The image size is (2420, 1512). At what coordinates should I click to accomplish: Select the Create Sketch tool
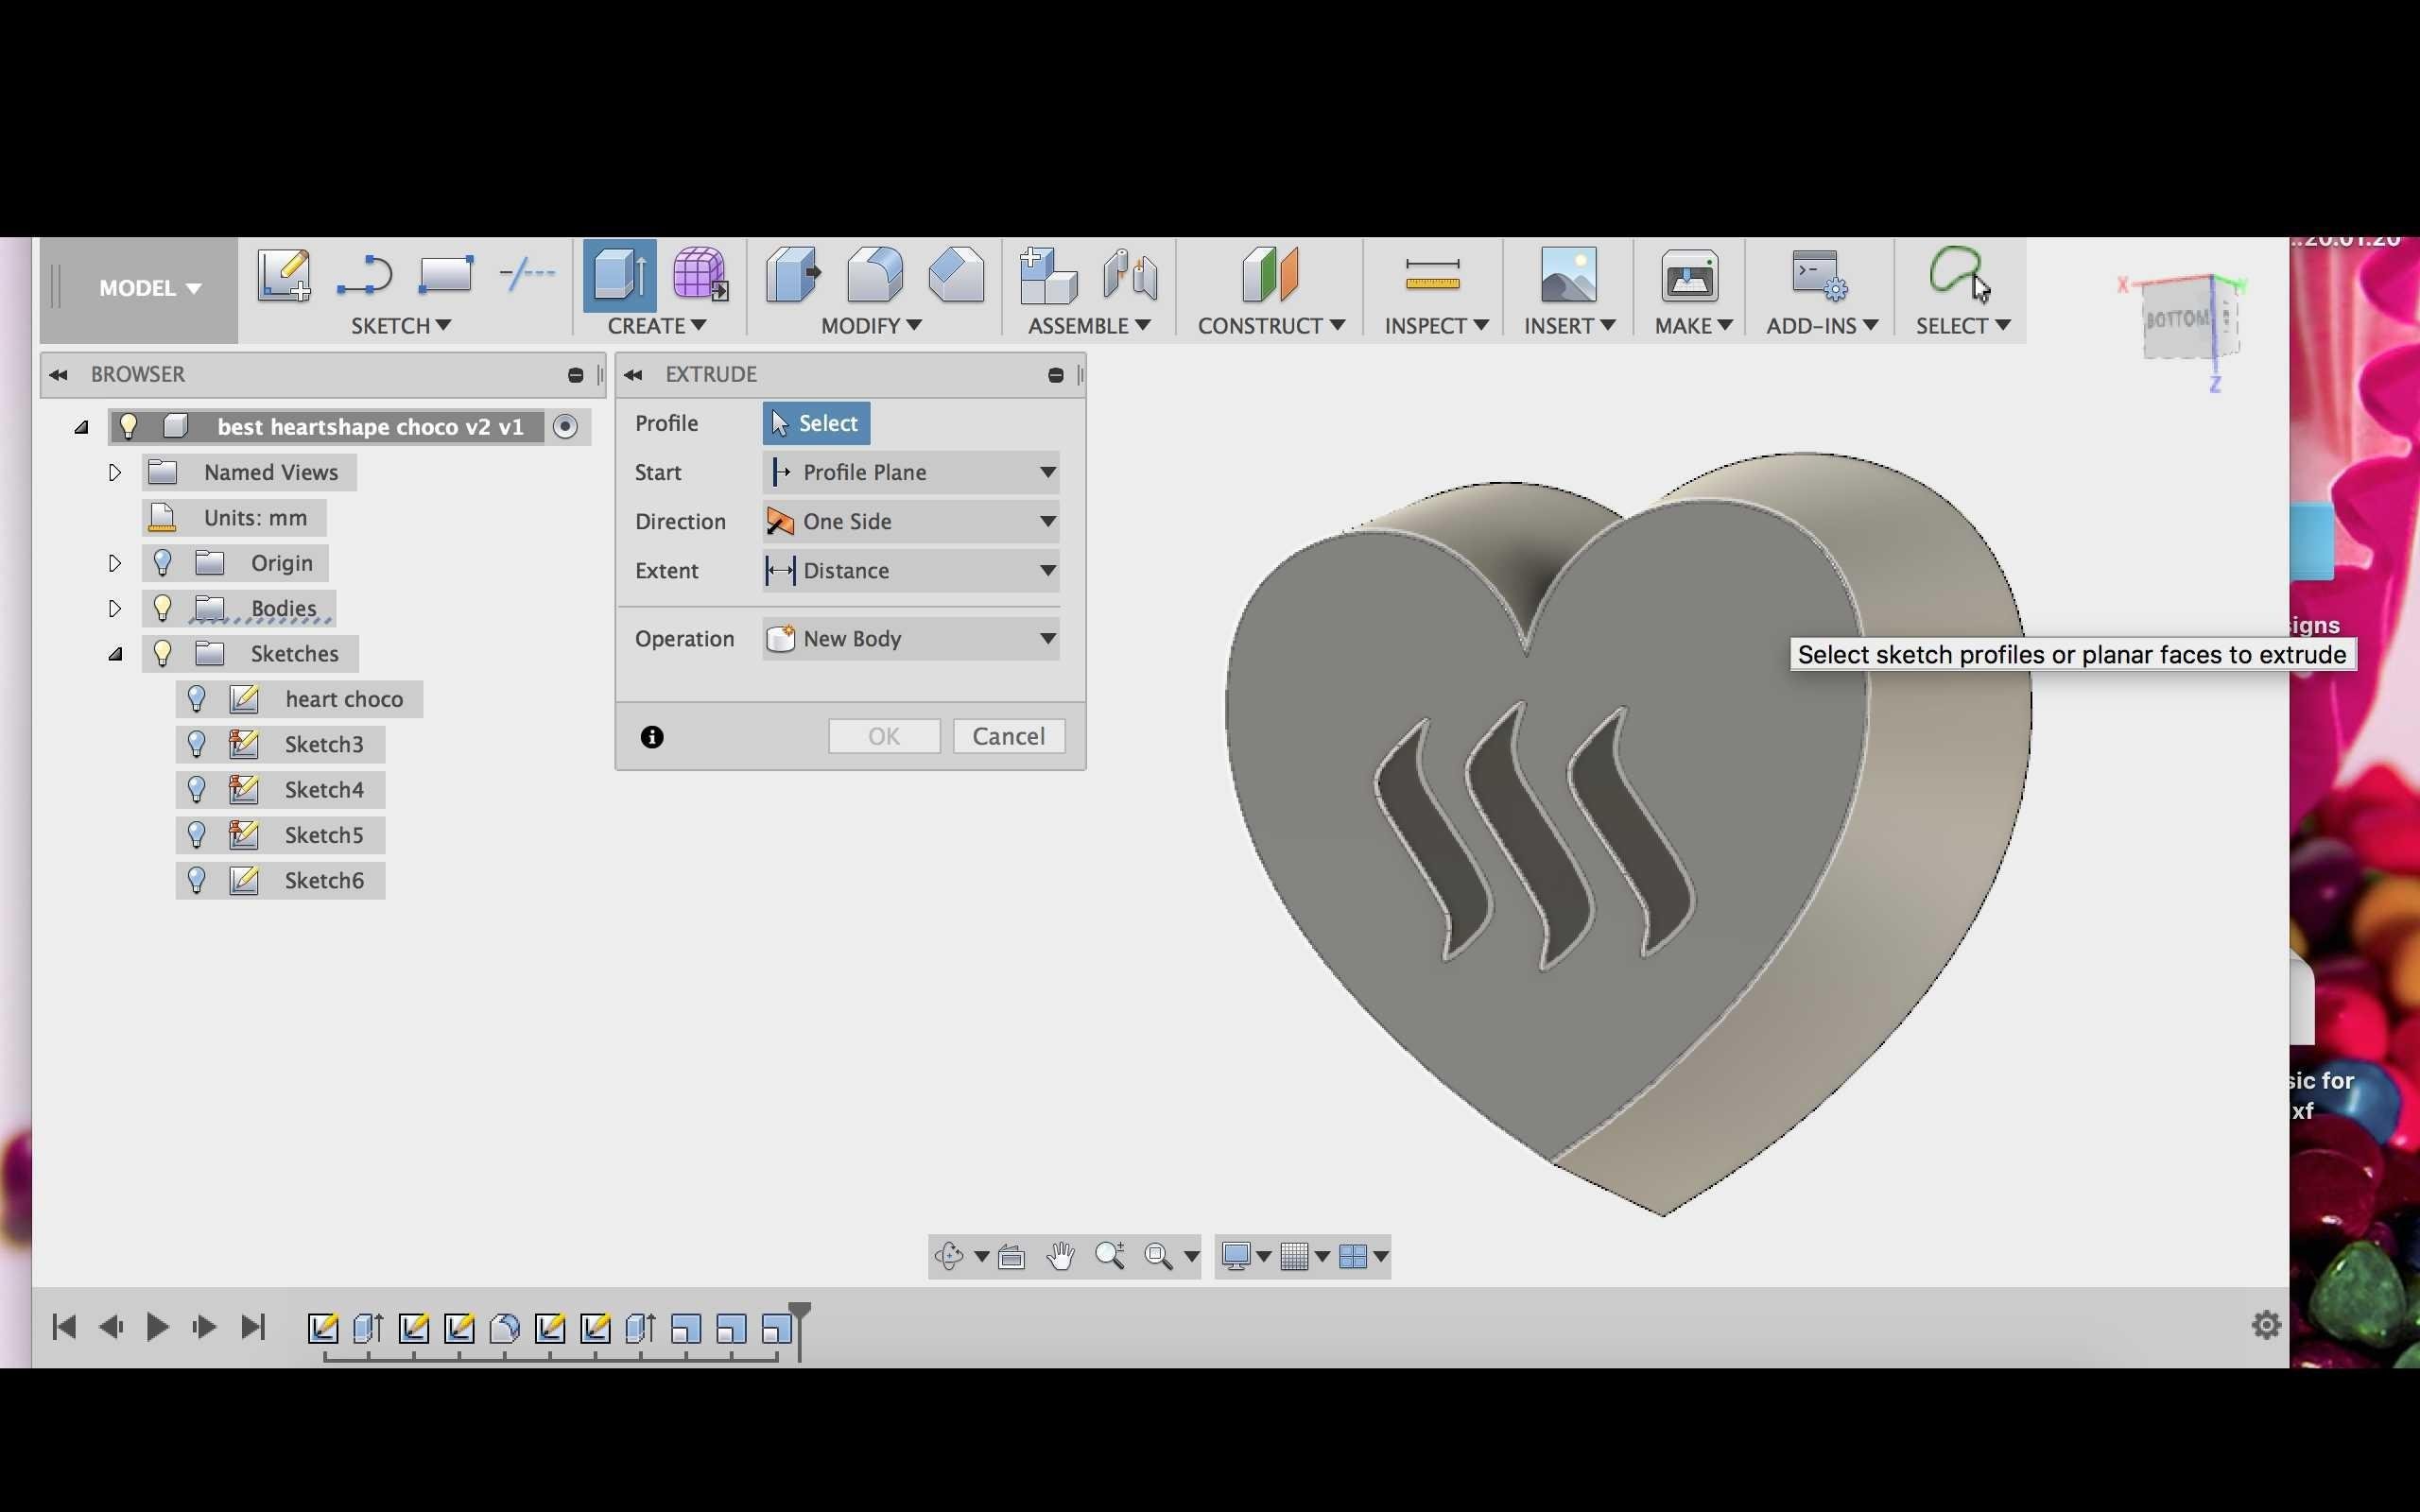[x=284, y=275]
